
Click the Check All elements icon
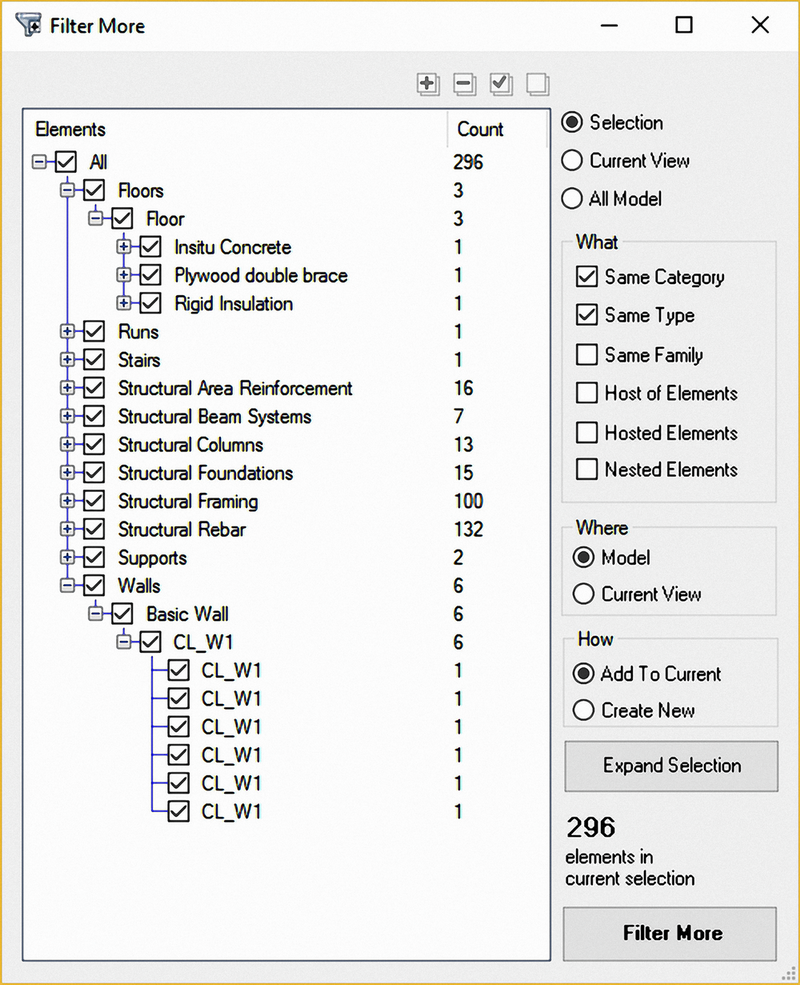coord(501,85)
